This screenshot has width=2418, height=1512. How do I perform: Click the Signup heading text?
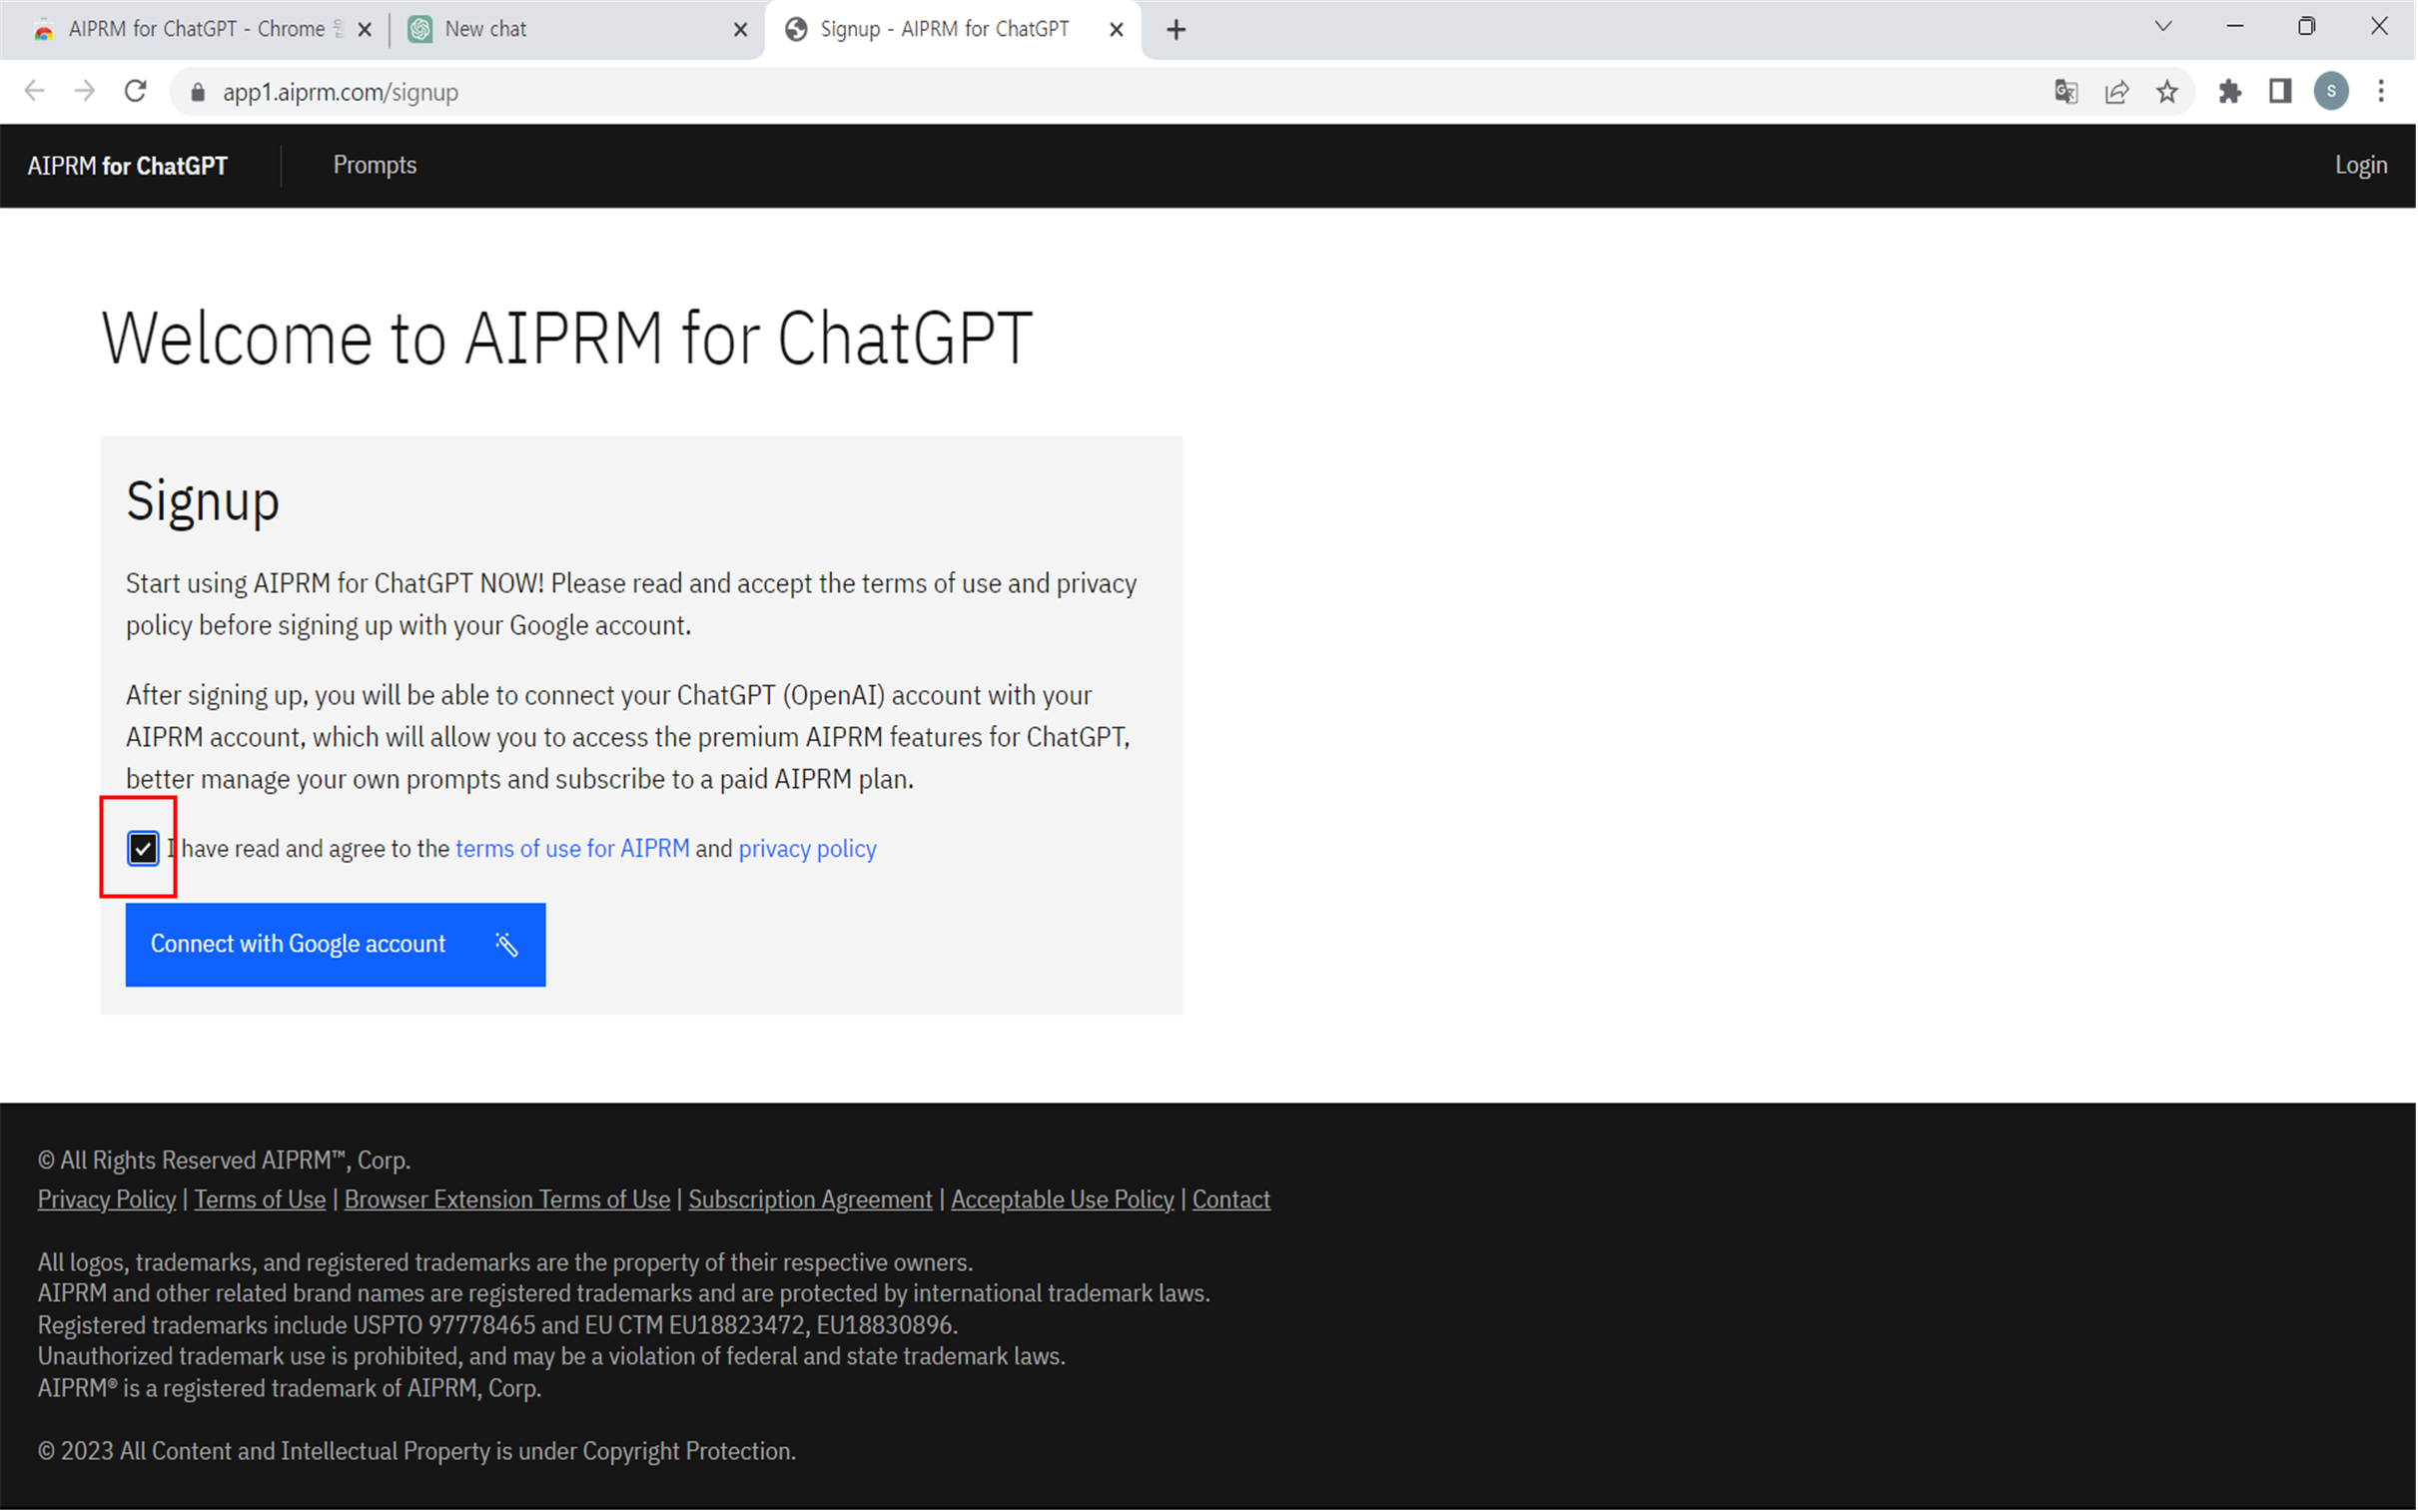coord(203,501)
